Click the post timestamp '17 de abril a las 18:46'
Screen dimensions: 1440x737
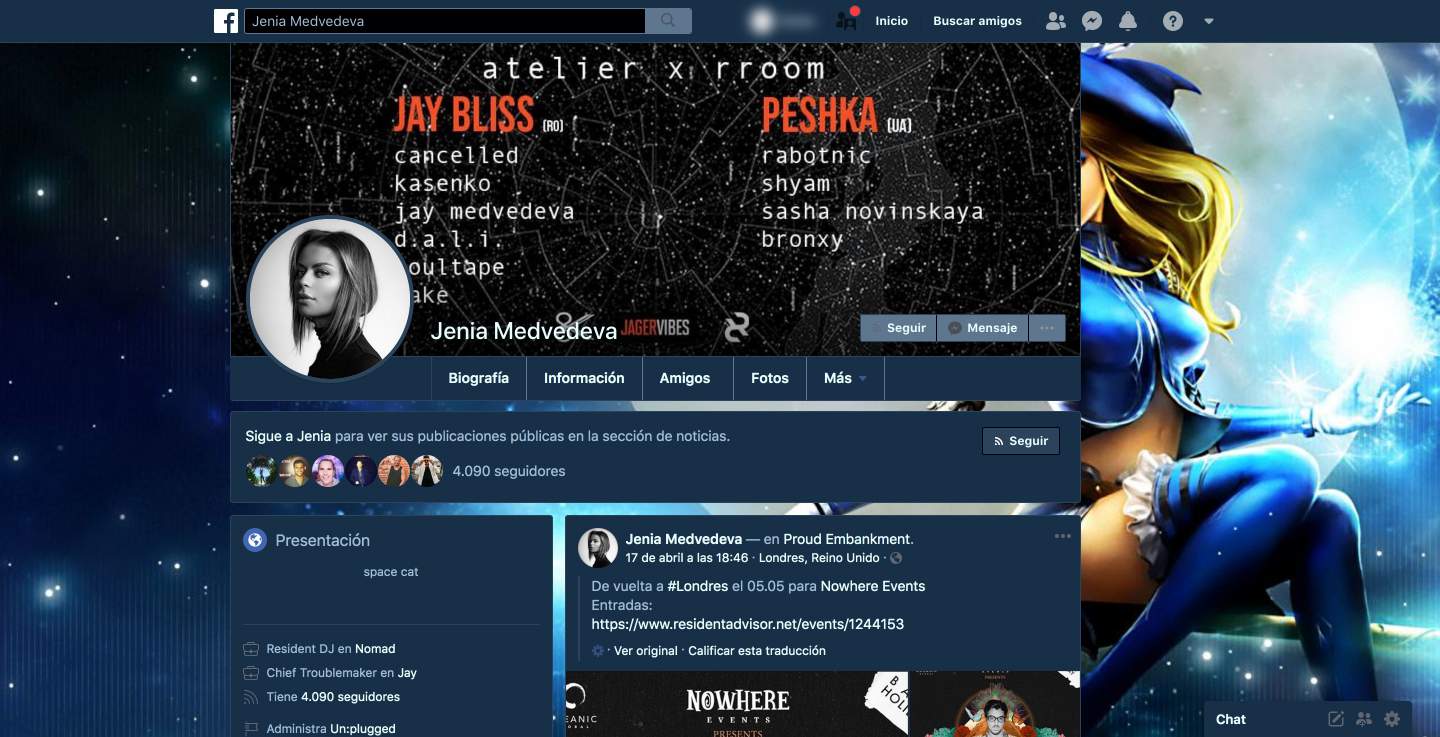[687, 558]
